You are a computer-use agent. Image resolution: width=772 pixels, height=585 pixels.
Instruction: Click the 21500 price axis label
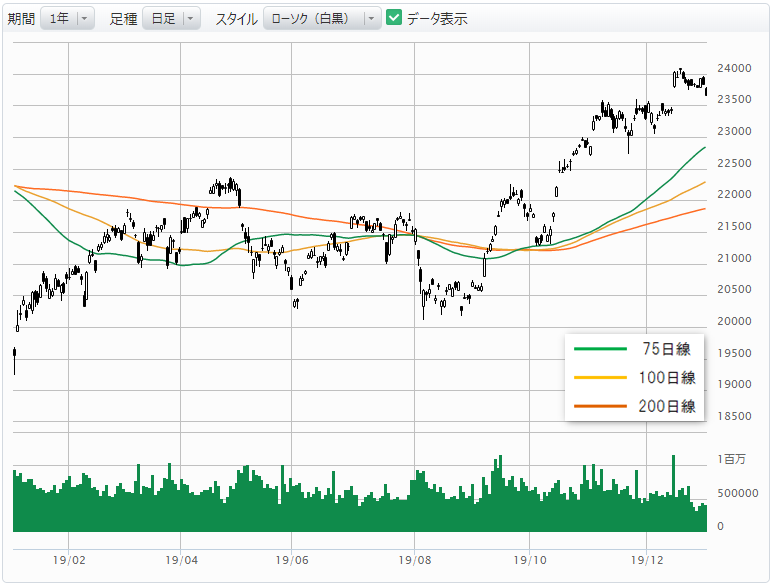pyautogui.click(x=734, y=227)
